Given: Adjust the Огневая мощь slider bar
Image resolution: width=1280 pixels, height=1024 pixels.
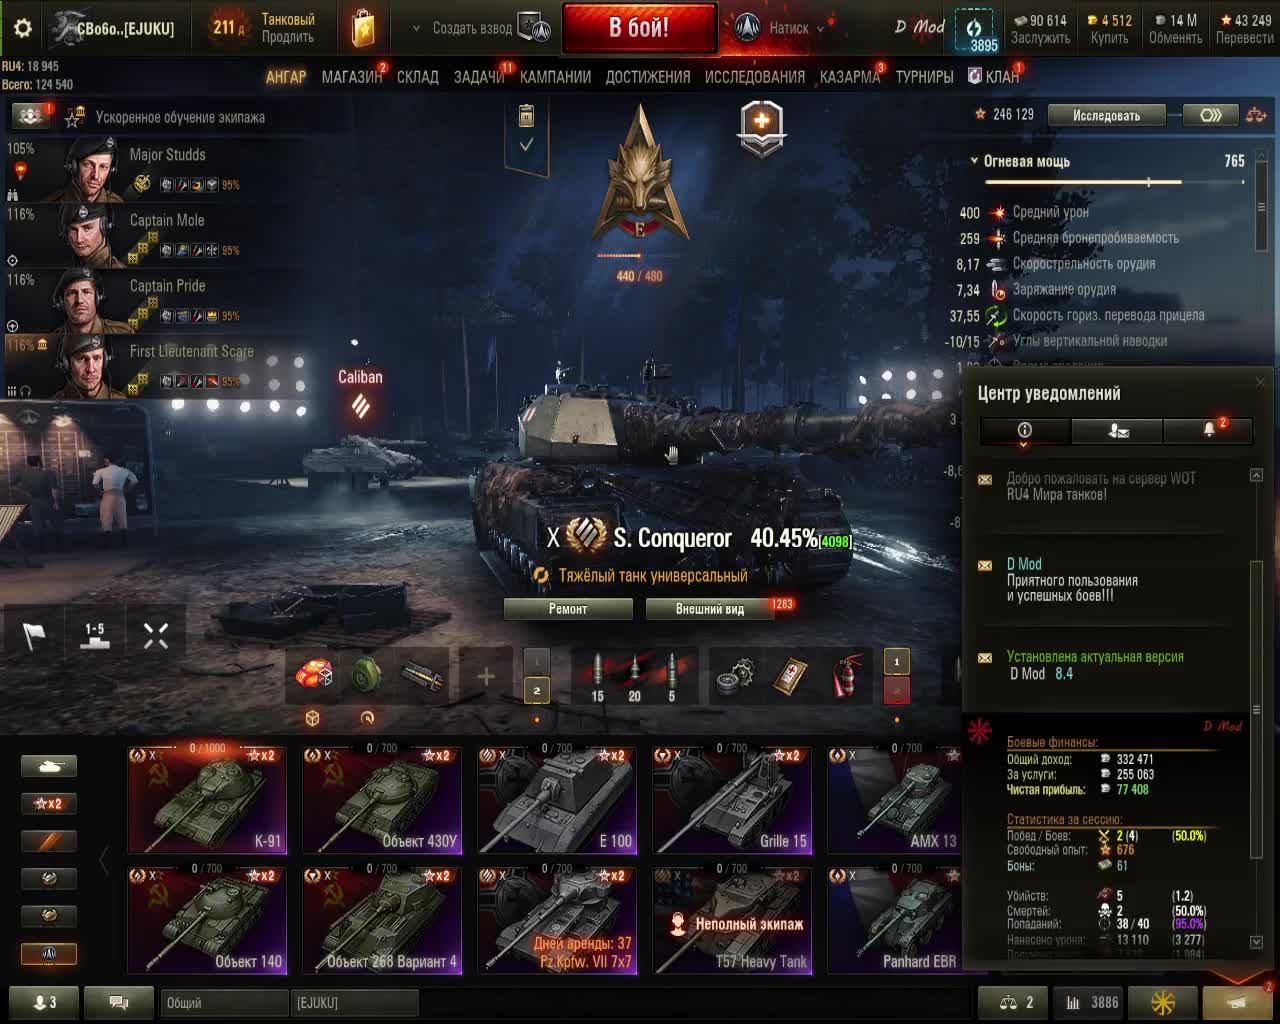Looking at the screenshot, I should point(1115,182).
